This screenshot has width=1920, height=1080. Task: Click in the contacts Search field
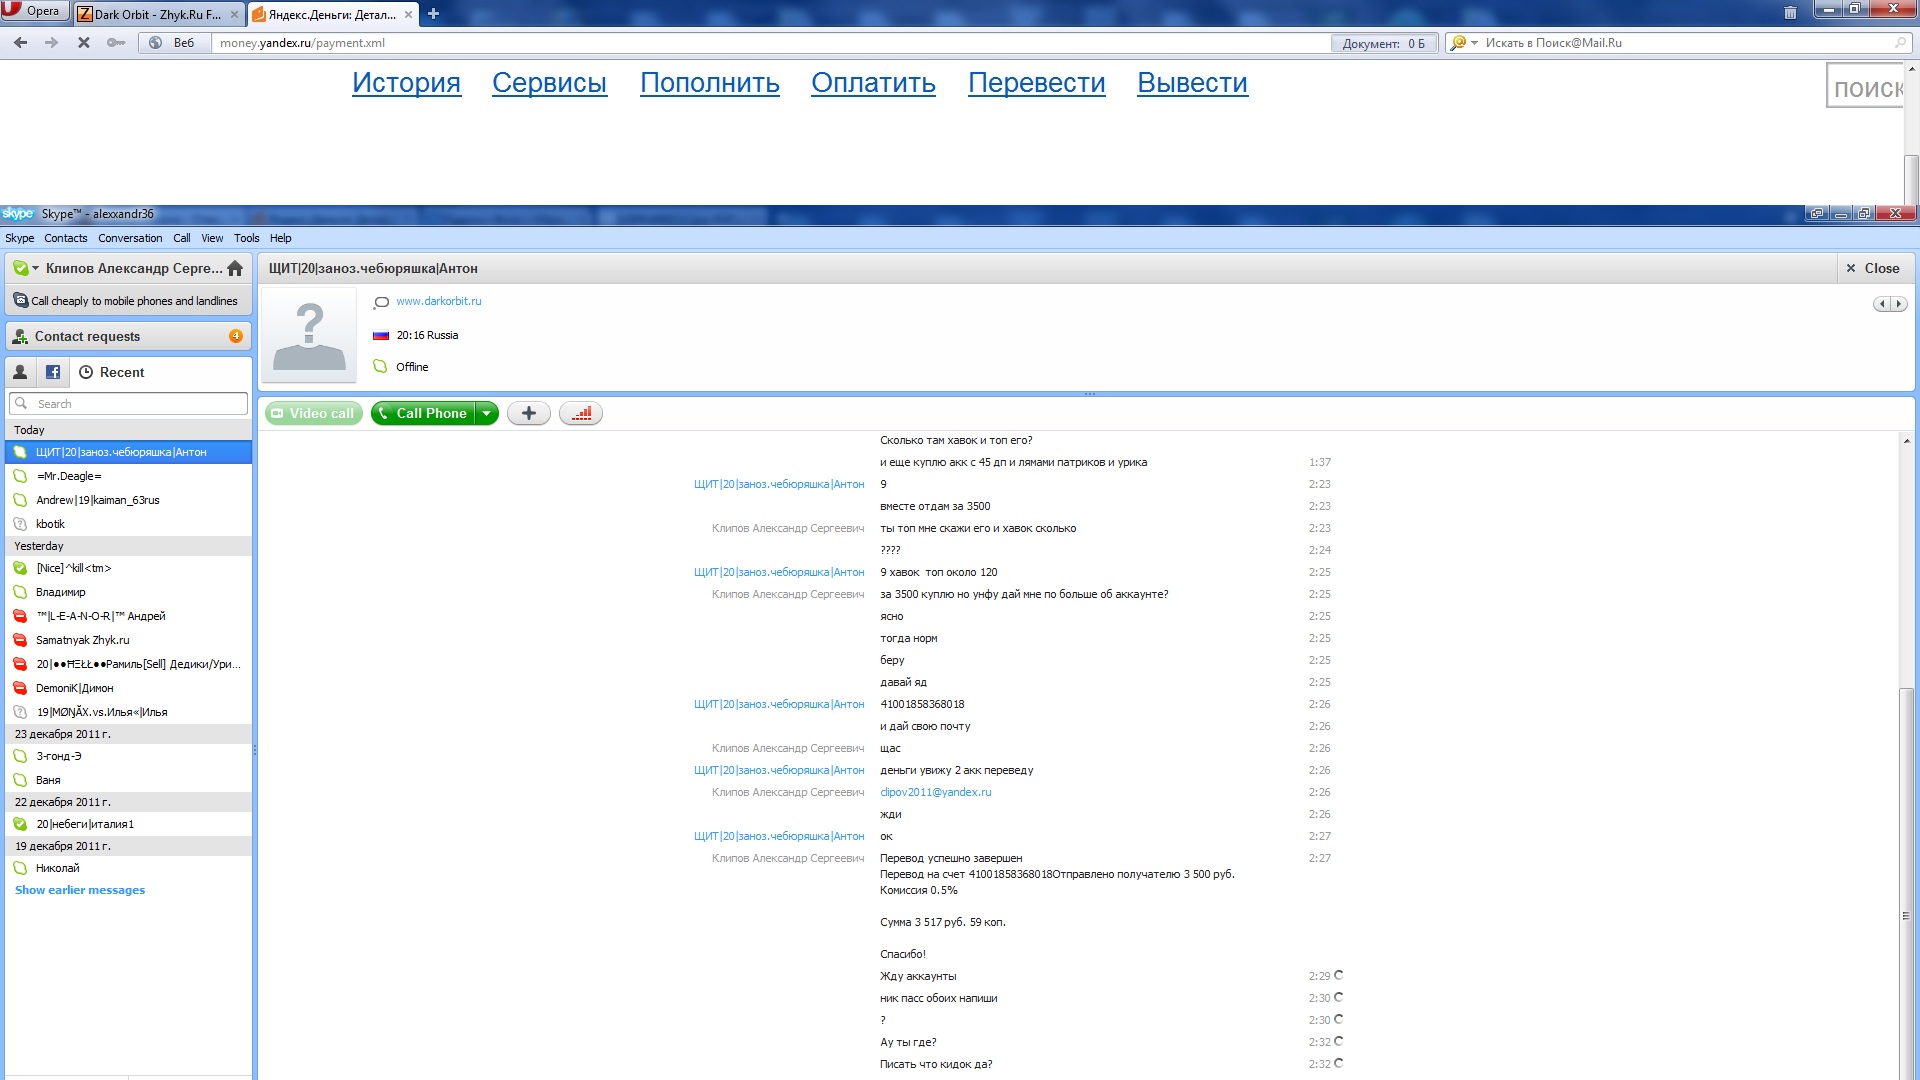click(140, 404)
